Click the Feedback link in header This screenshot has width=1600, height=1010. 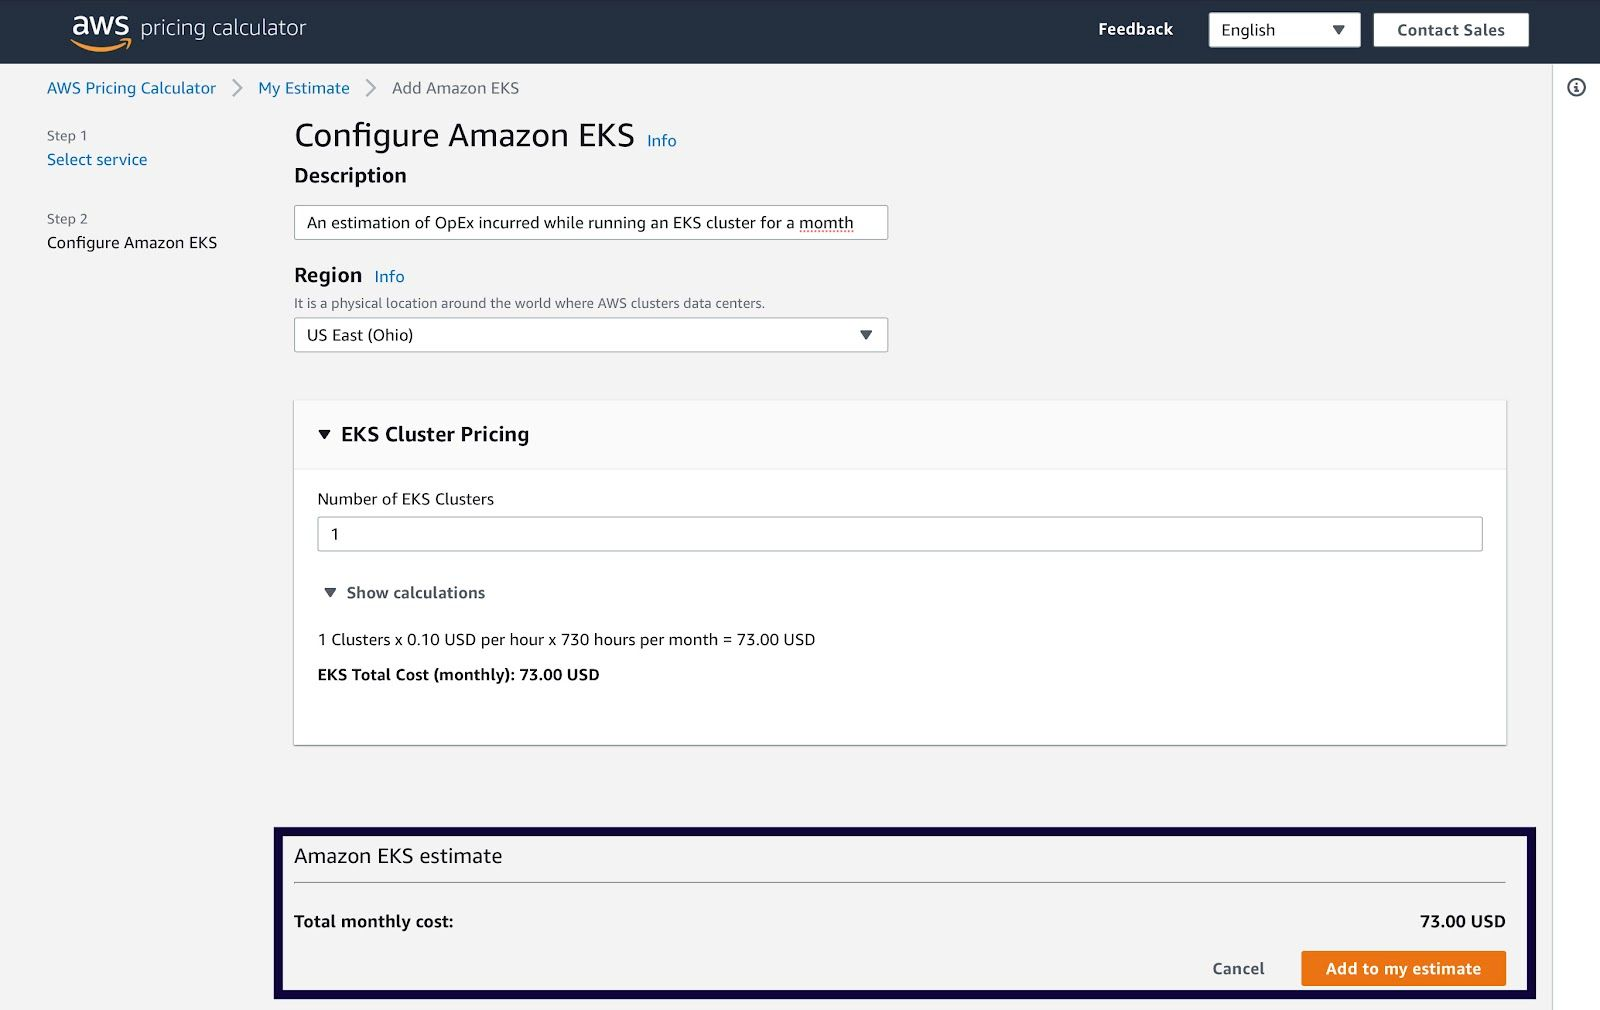[1135, 29]
